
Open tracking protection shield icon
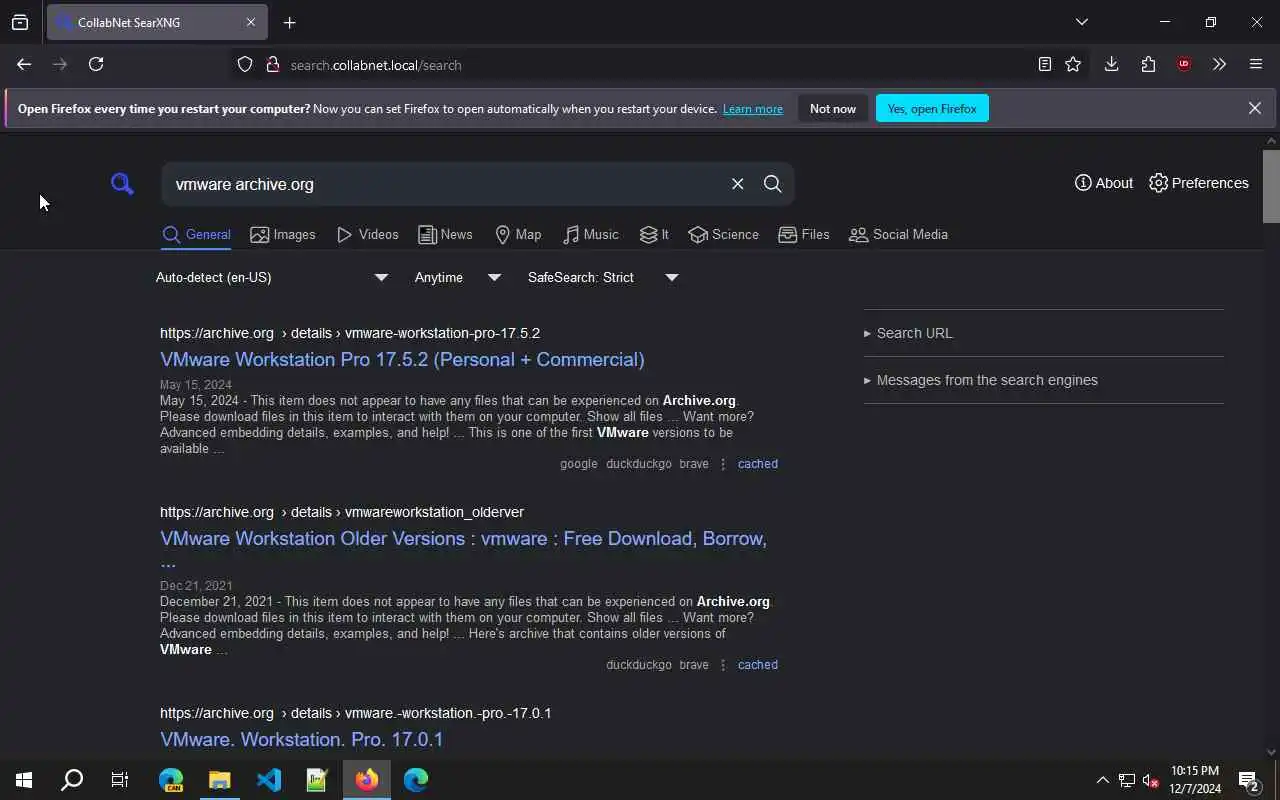[x=245, y=64]
